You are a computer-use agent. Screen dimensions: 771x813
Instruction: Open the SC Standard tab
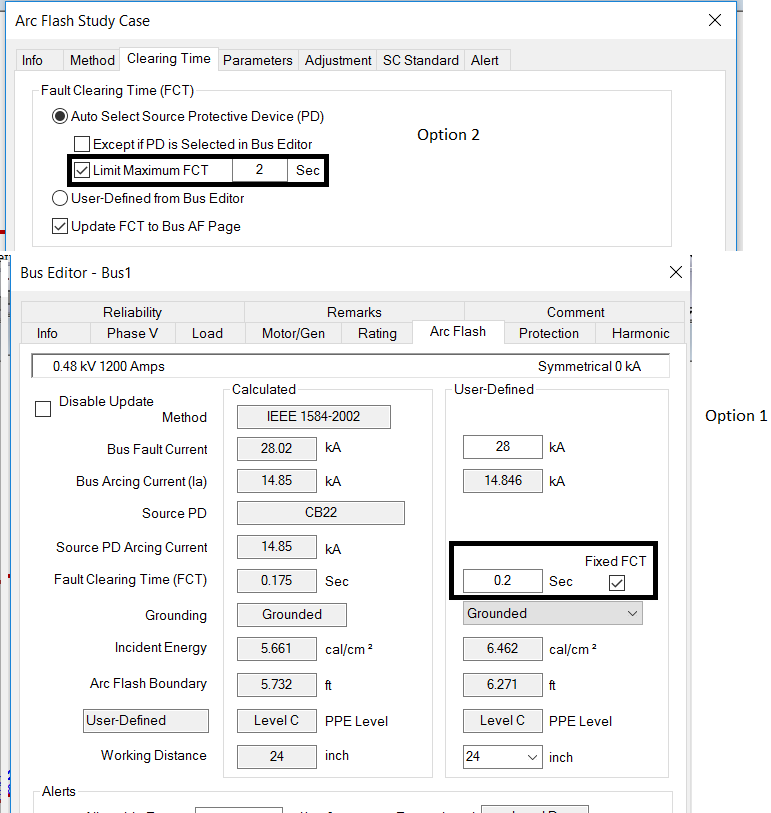tap(420, 60)
